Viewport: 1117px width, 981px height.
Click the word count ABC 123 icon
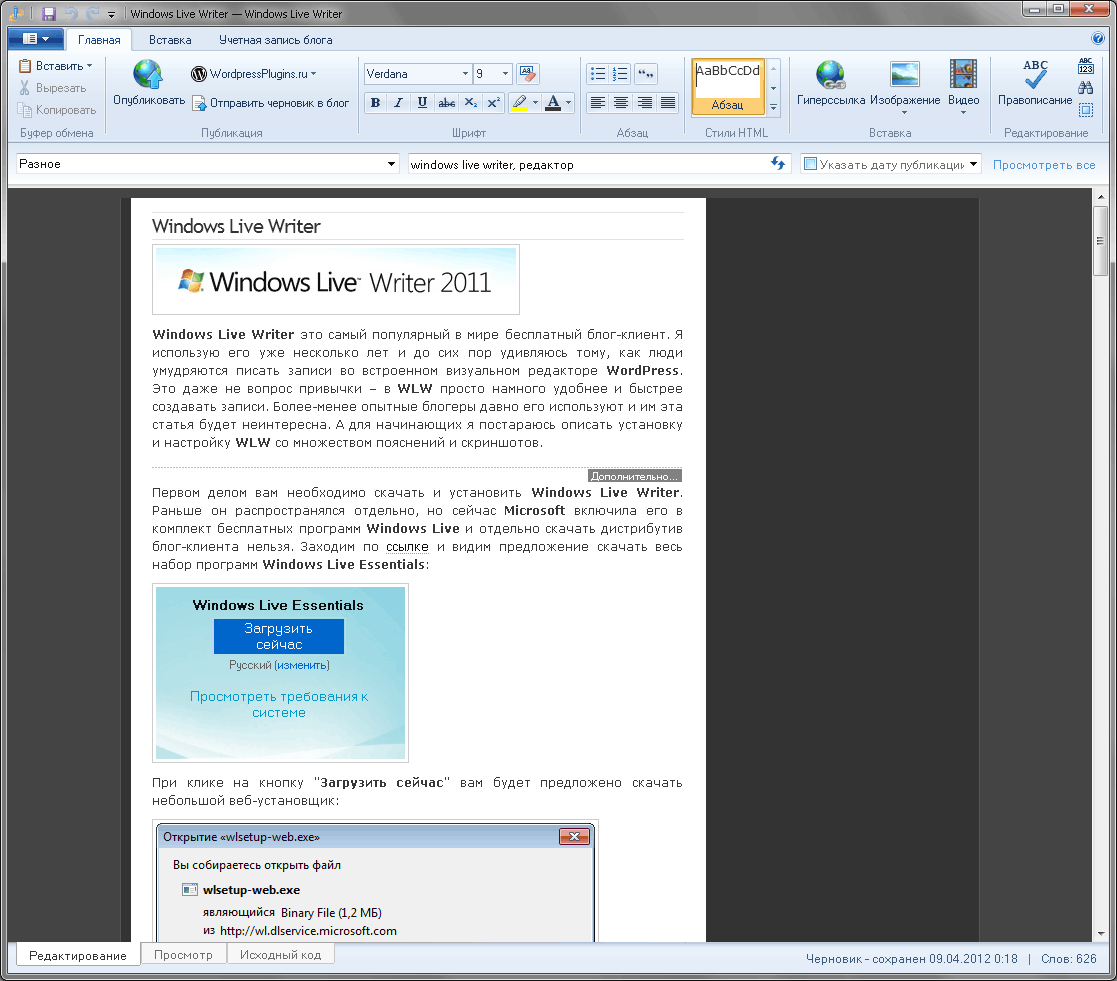click(1086, 66)
